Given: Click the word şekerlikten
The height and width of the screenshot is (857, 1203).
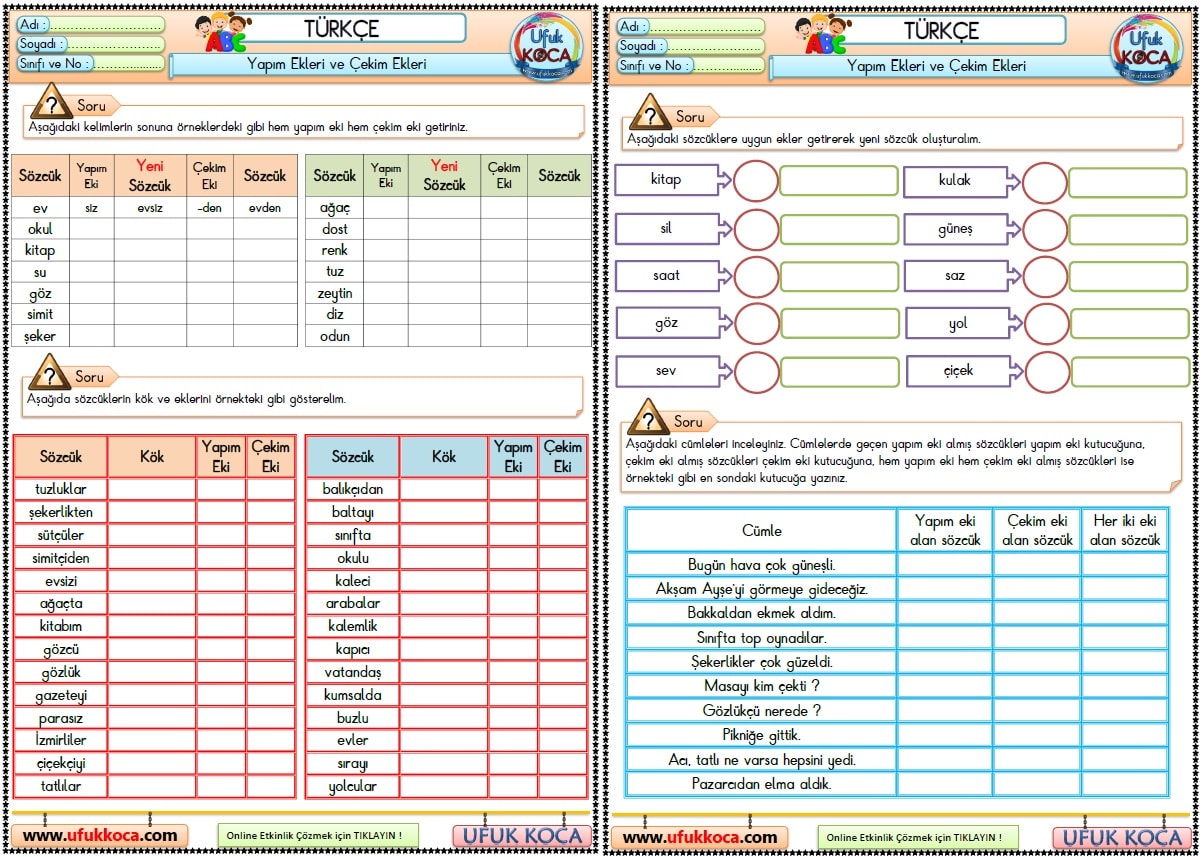Looking at the screenshot, I should pyautogui.click(x=61, y=512).
